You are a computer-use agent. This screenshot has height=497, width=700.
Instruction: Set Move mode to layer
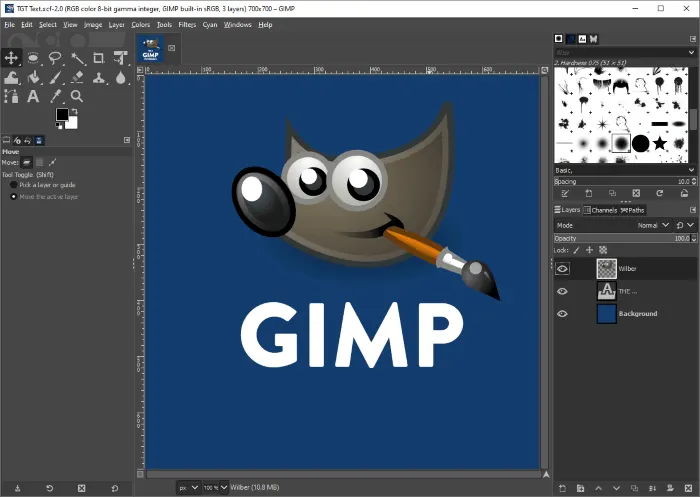(27, 162)
